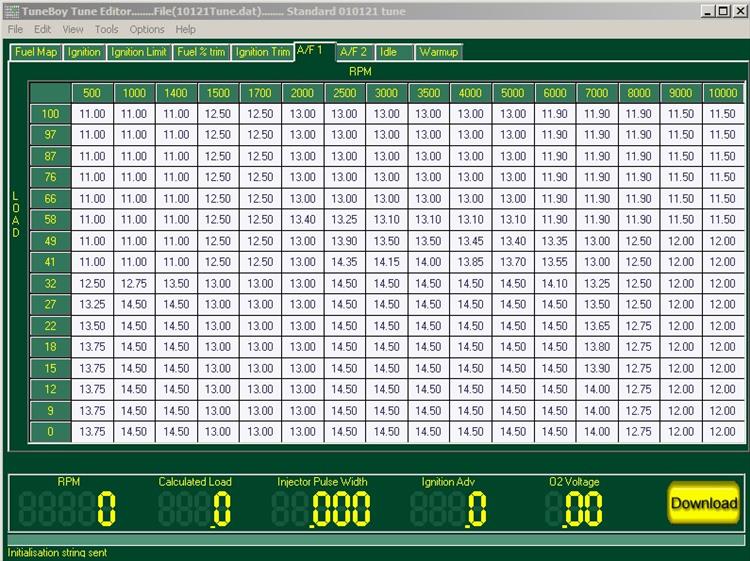Screen dimensions: 750x561
Task: Select the 2500 RPM column header
Action: pos(344,93)
